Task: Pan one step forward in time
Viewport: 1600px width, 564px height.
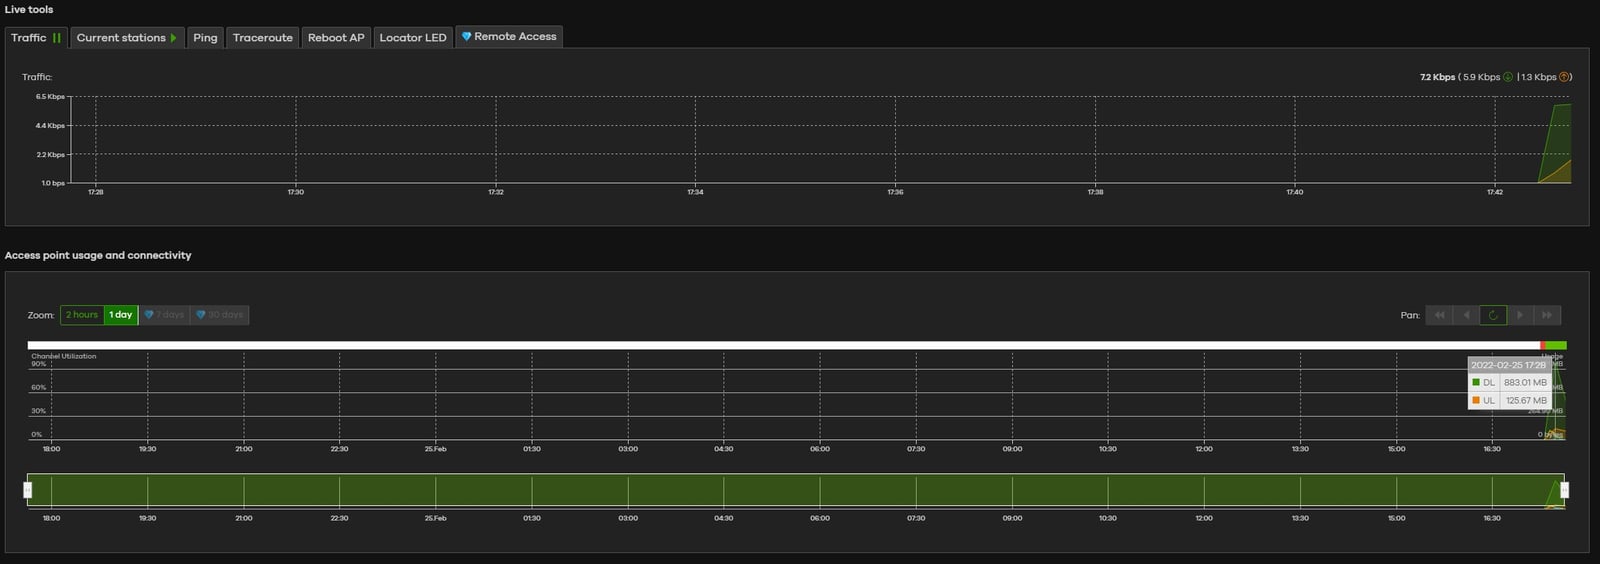Action: 1520,315
